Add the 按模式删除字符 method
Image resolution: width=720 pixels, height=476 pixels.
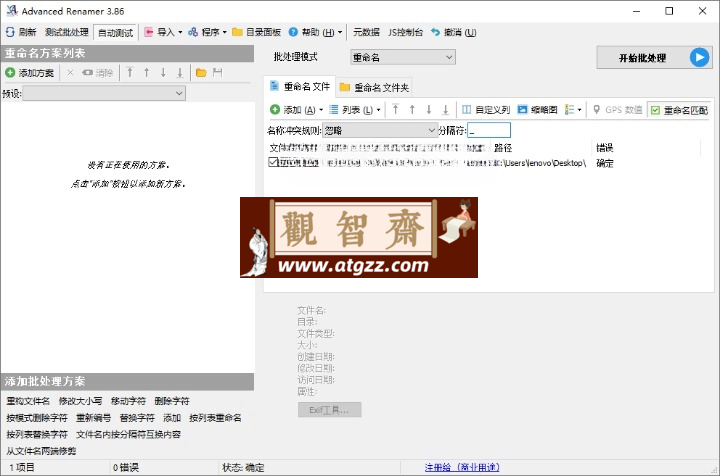37,418
